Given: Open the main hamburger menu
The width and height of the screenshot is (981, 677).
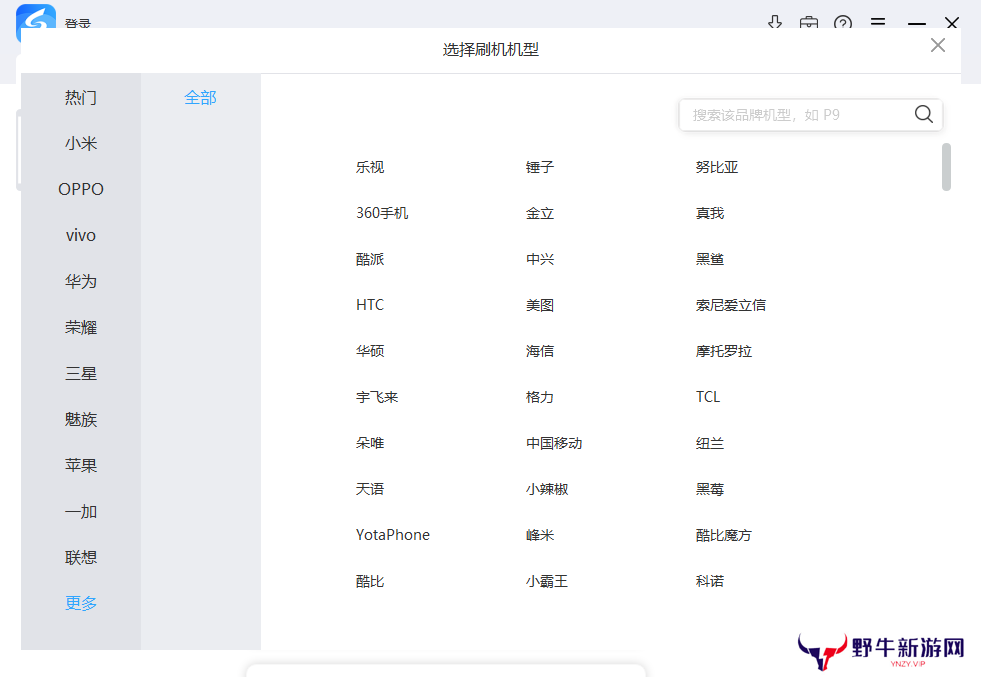Looking at the screenshot, I should (x=878, y=23).
